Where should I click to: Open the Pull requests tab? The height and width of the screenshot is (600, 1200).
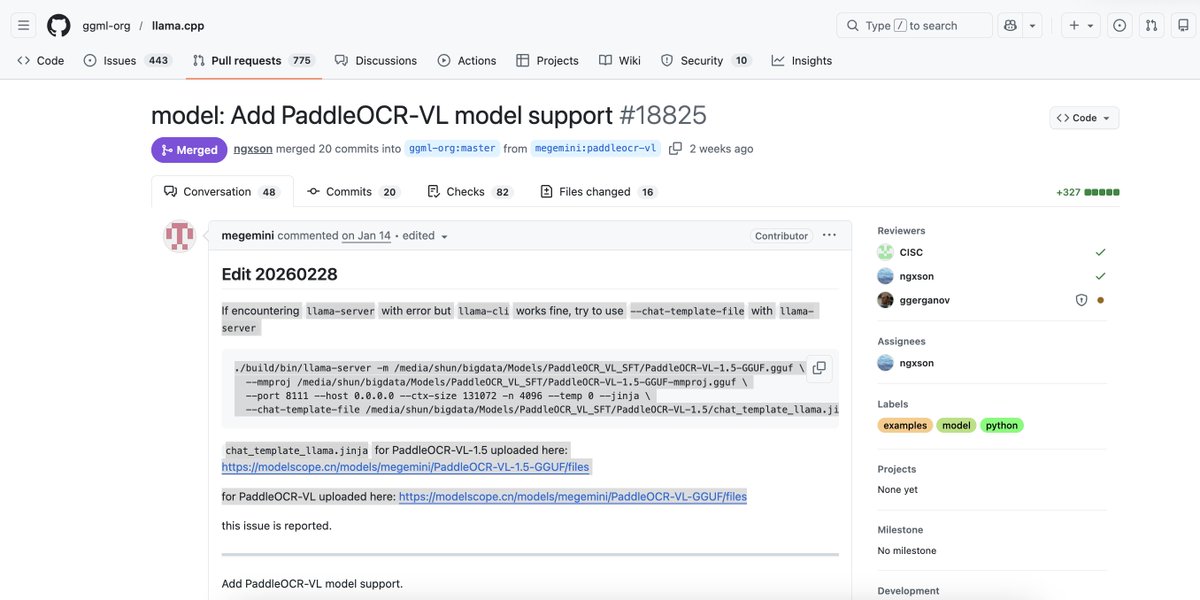(253, 60)
